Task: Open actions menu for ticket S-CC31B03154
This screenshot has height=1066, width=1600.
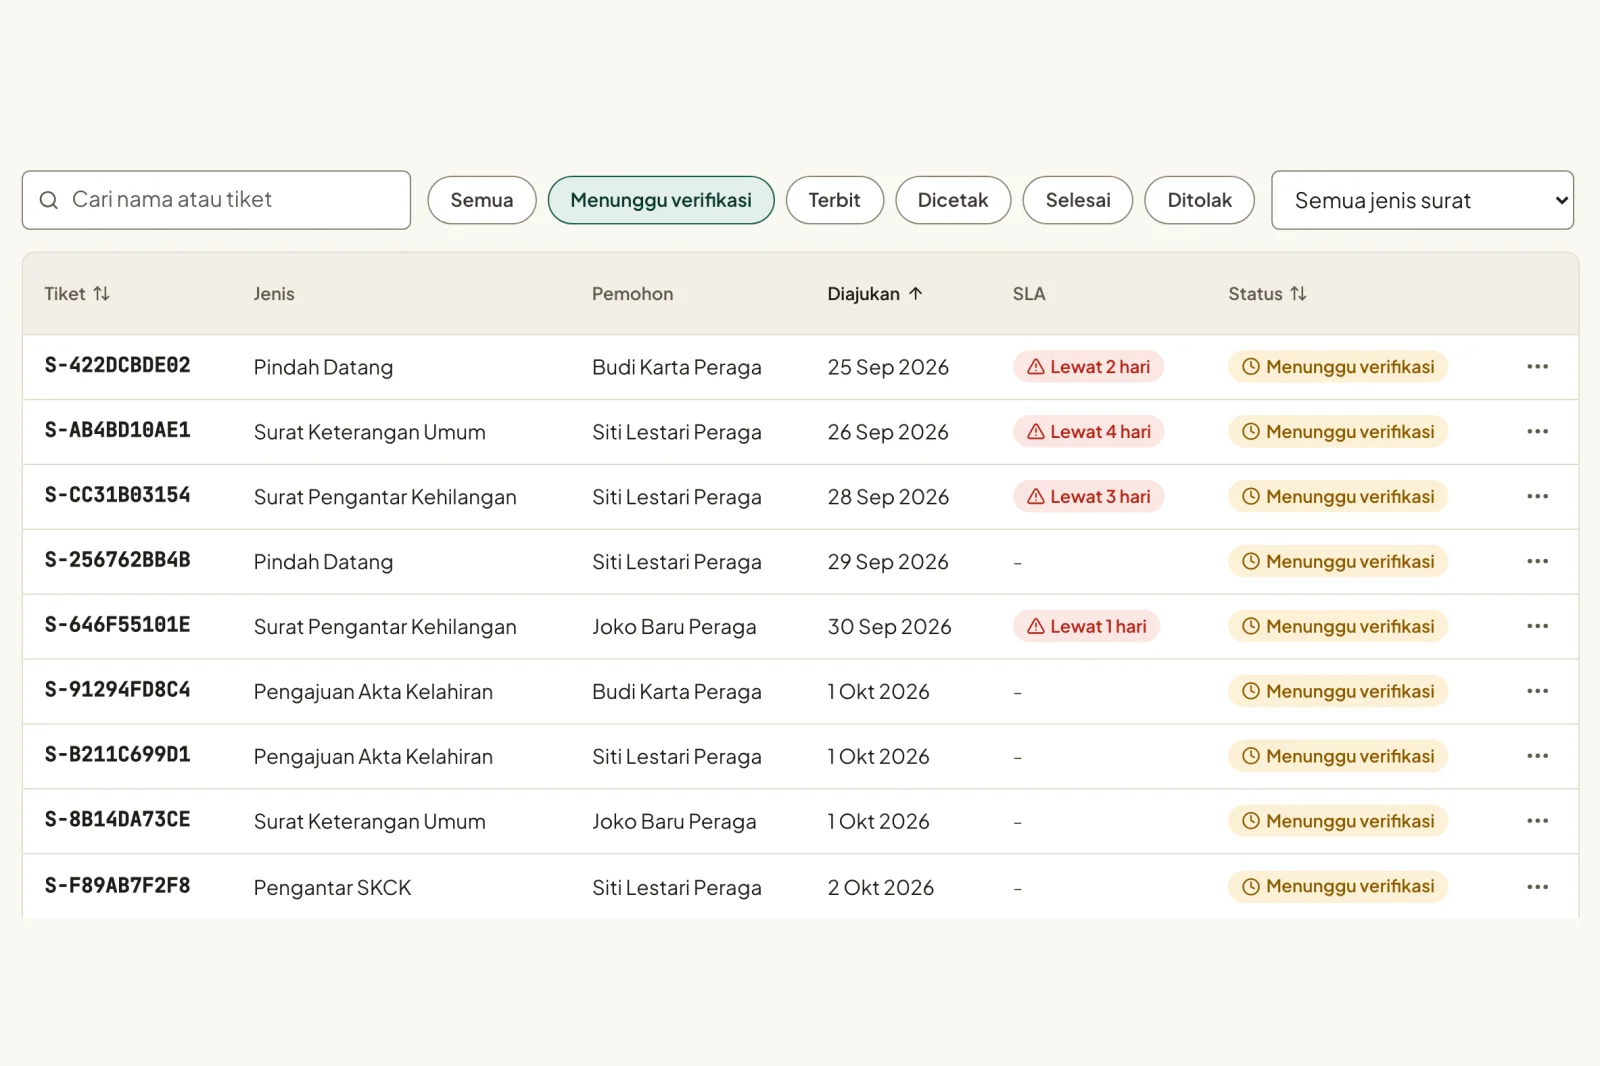Action: click(1537, 497)
